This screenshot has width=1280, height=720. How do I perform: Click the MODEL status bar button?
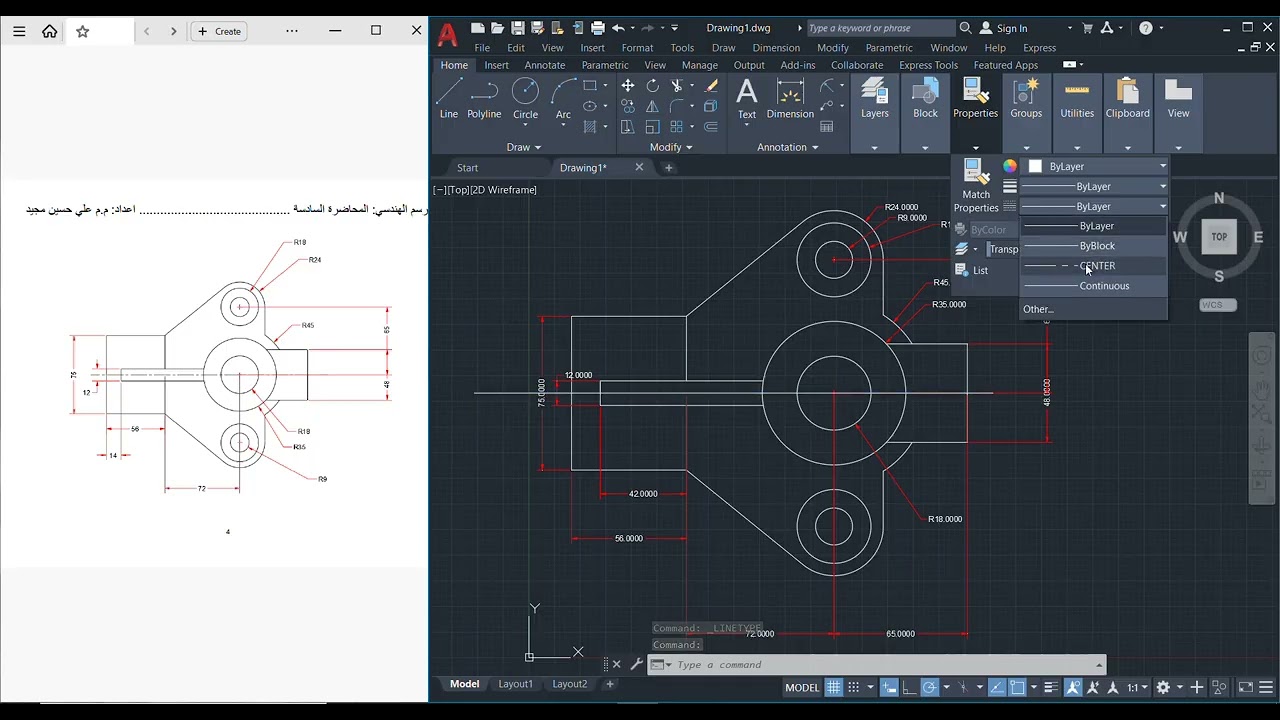tap(802, 688)
